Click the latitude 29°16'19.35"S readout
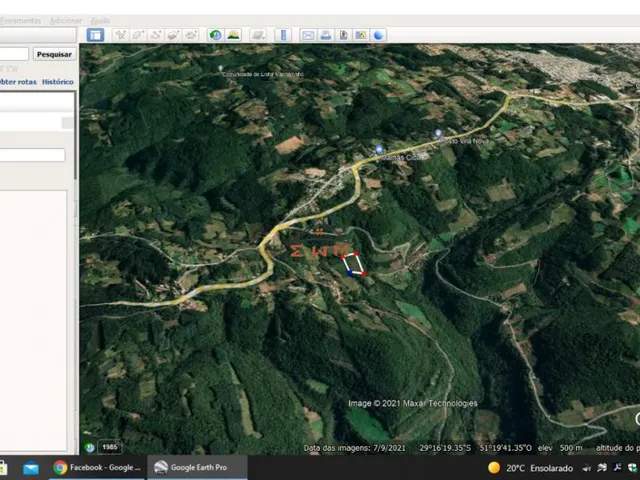Image resolution: width=640 pixels, height=480 pixels. (x=445, y=448)
